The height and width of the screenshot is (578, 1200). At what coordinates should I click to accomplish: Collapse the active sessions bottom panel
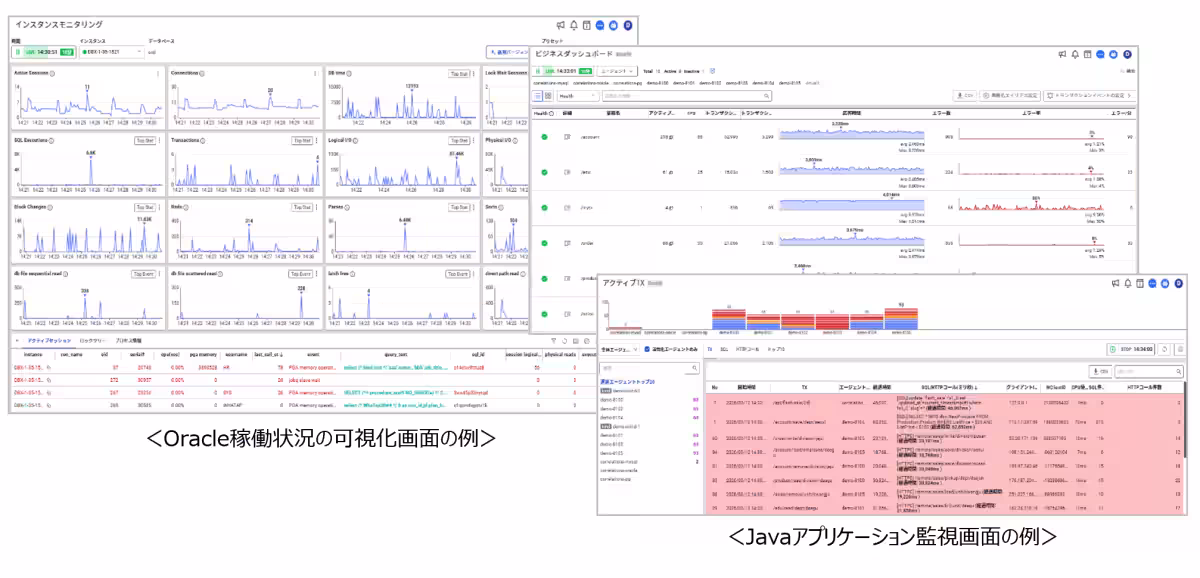pos(18,340)
